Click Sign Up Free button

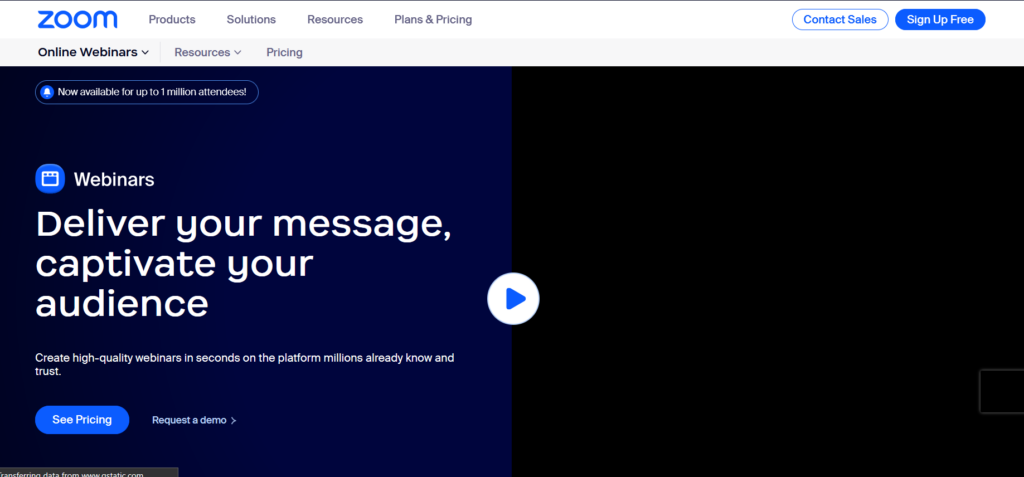(x=940, y=20)
